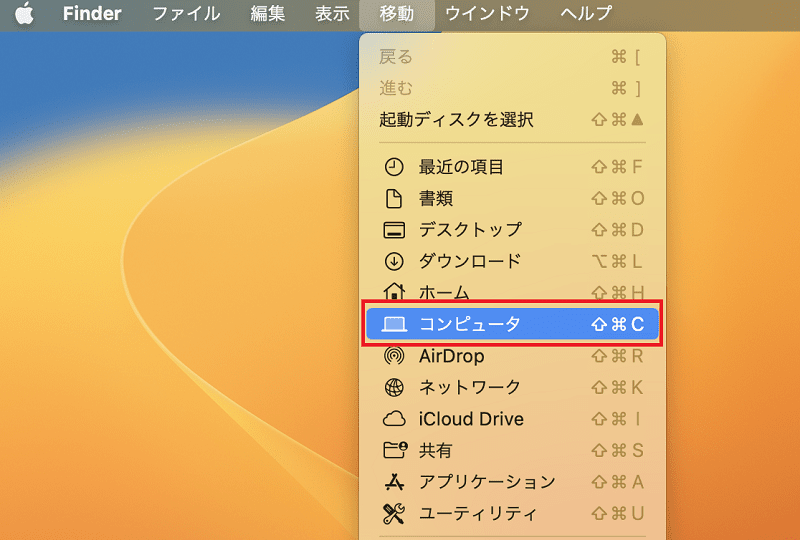Click the desktop icon for デスクトップ
The image size is (800, 540).
[394, 230]
